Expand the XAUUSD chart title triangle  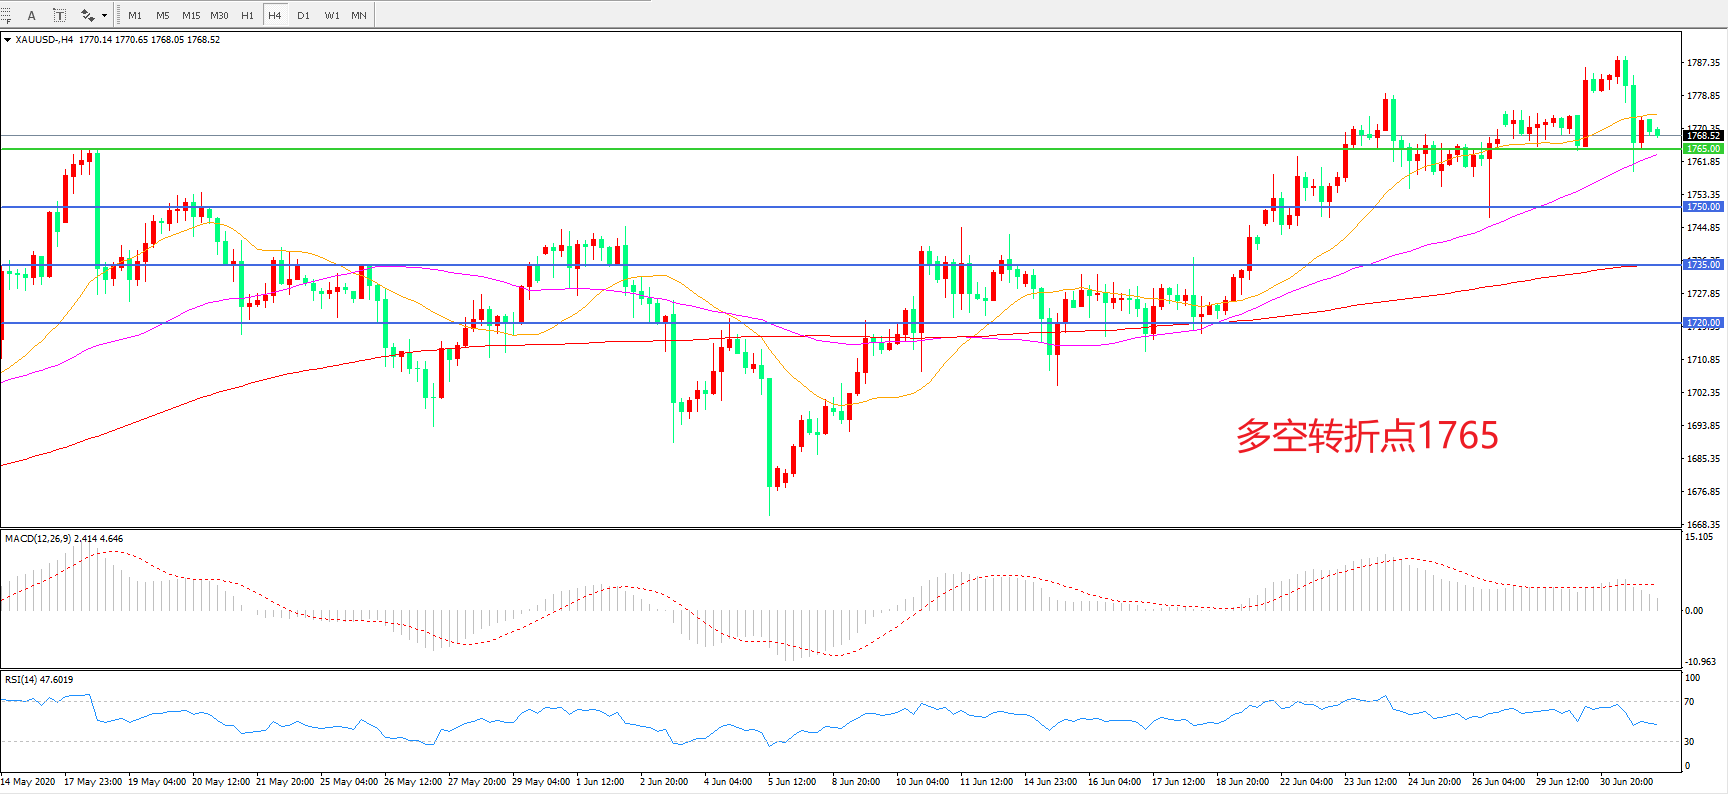coord(8,40)
